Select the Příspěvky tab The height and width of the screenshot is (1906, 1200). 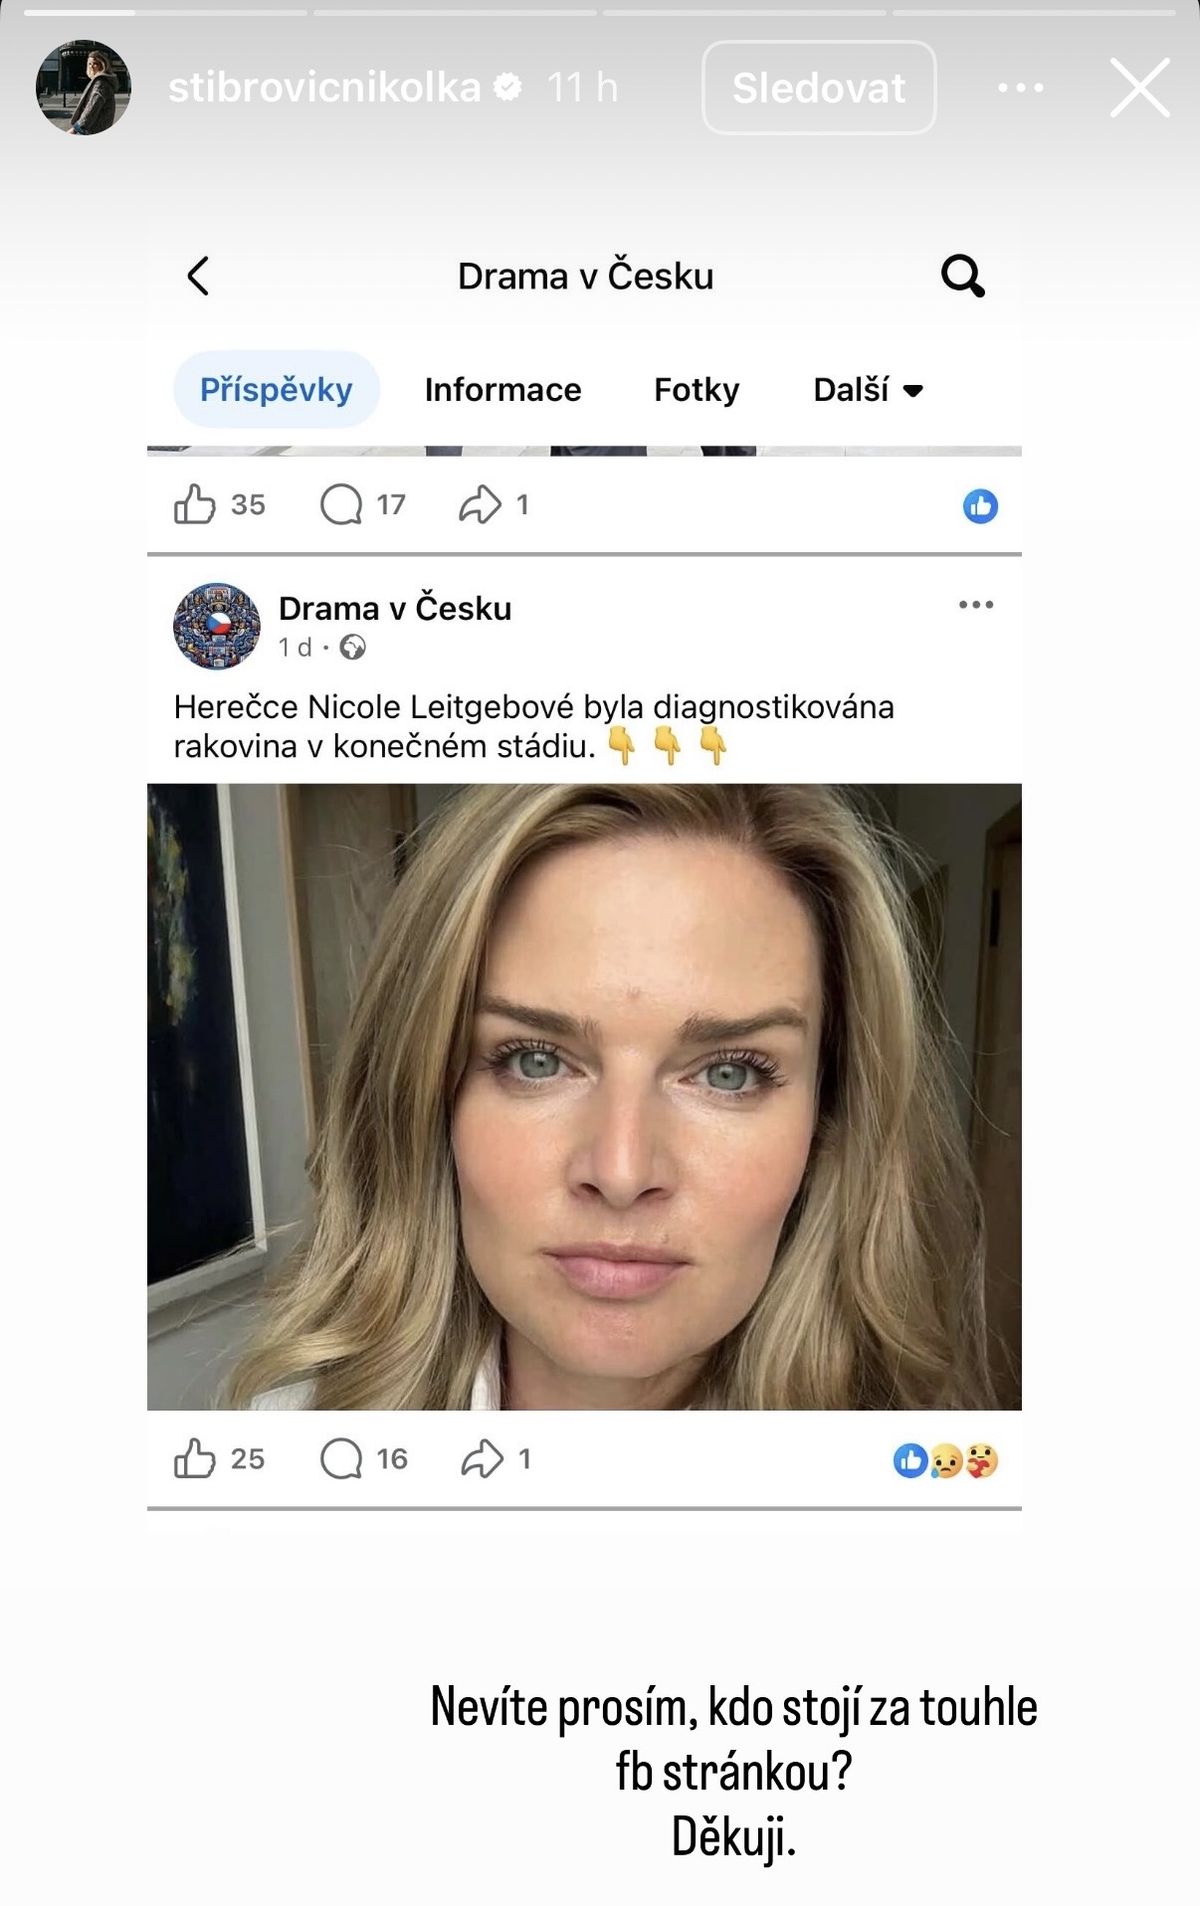[276, 390]
